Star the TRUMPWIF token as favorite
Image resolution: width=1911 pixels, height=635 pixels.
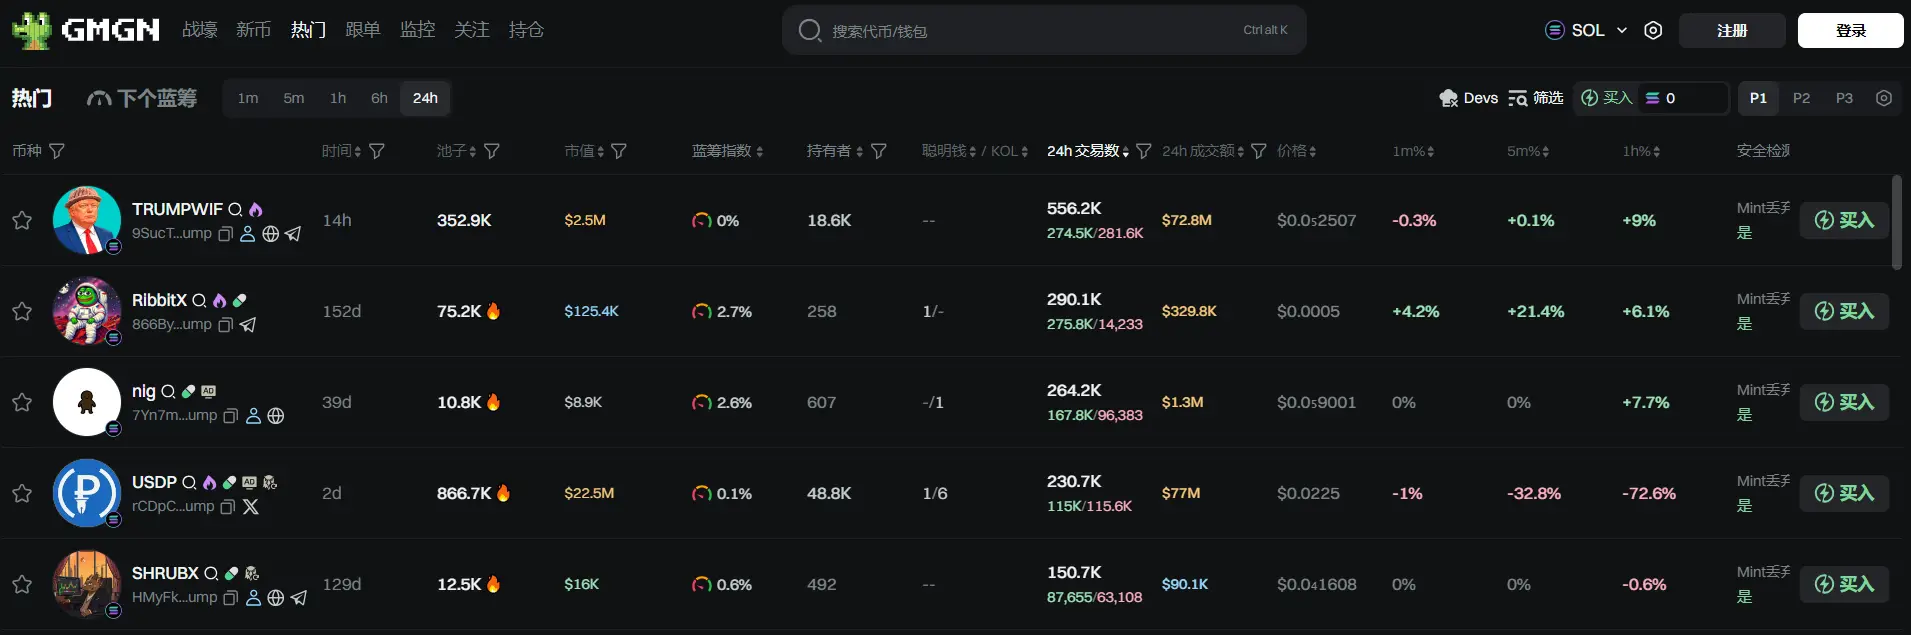22,220
